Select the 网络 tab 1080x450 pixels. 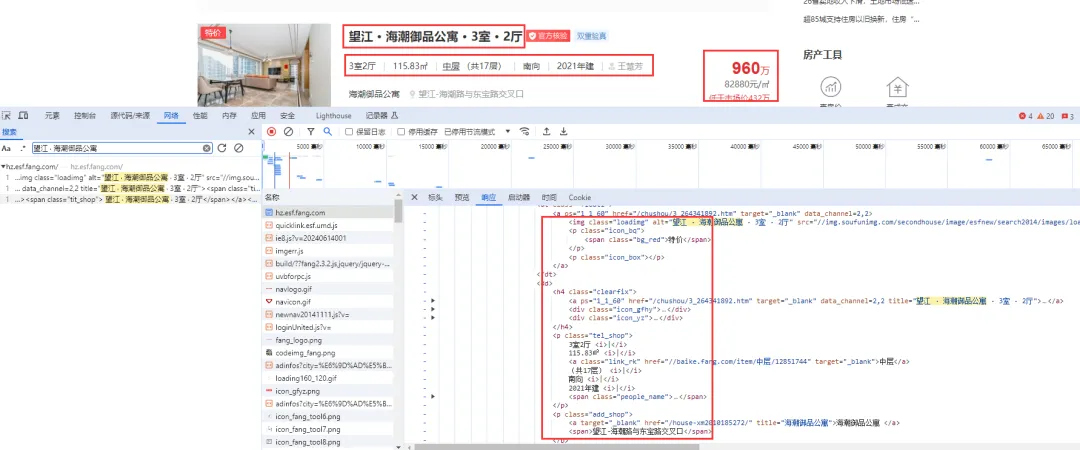(x=171, y=116)
